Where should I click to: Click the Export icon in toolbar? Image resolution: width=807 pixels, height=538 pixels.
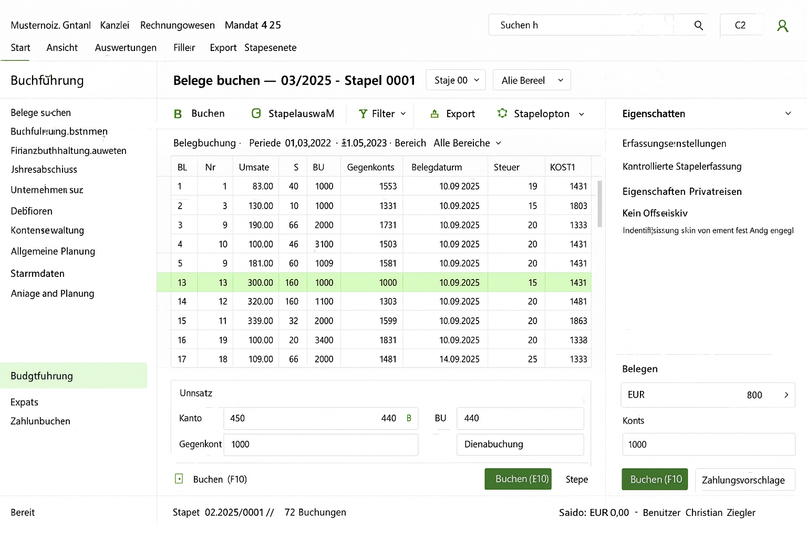434,114
